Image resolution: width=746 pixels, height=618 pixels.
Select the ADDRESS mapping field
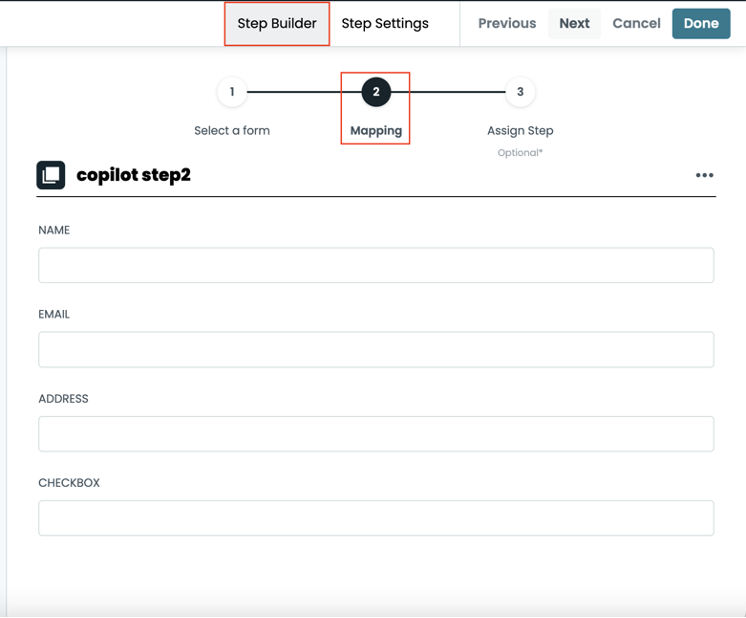point(376,433)
